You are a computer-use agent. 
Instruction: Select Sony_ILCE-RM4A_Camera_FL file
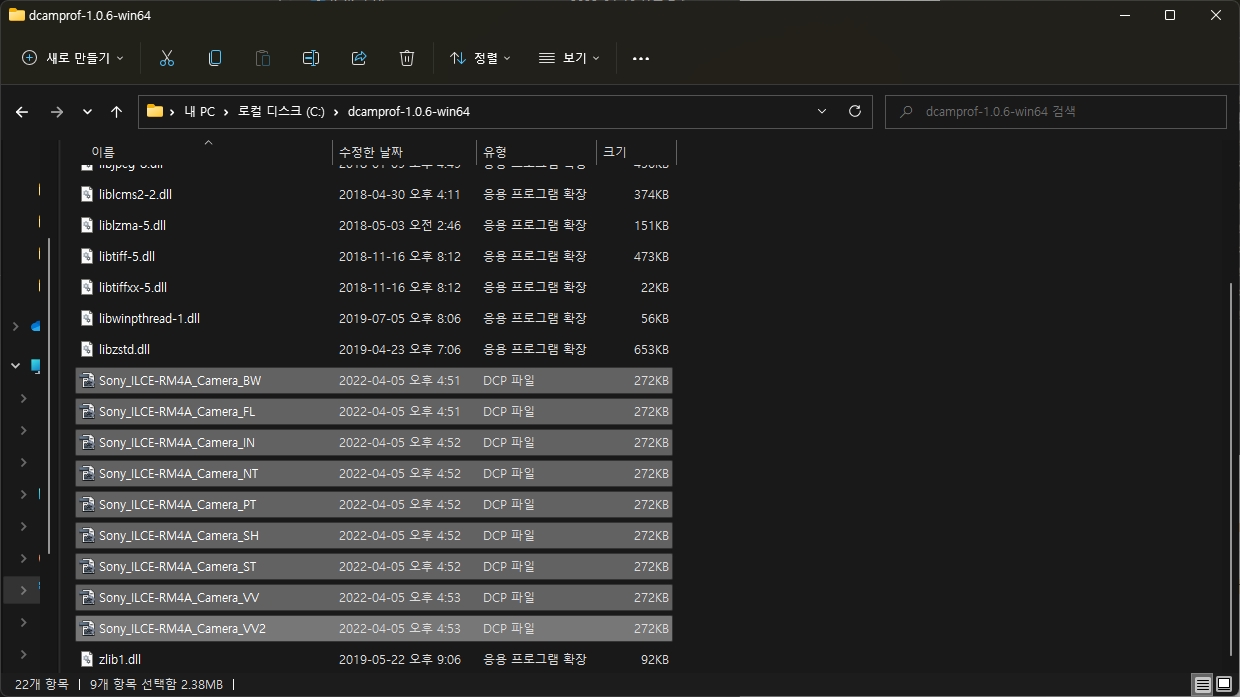(374, 411)
